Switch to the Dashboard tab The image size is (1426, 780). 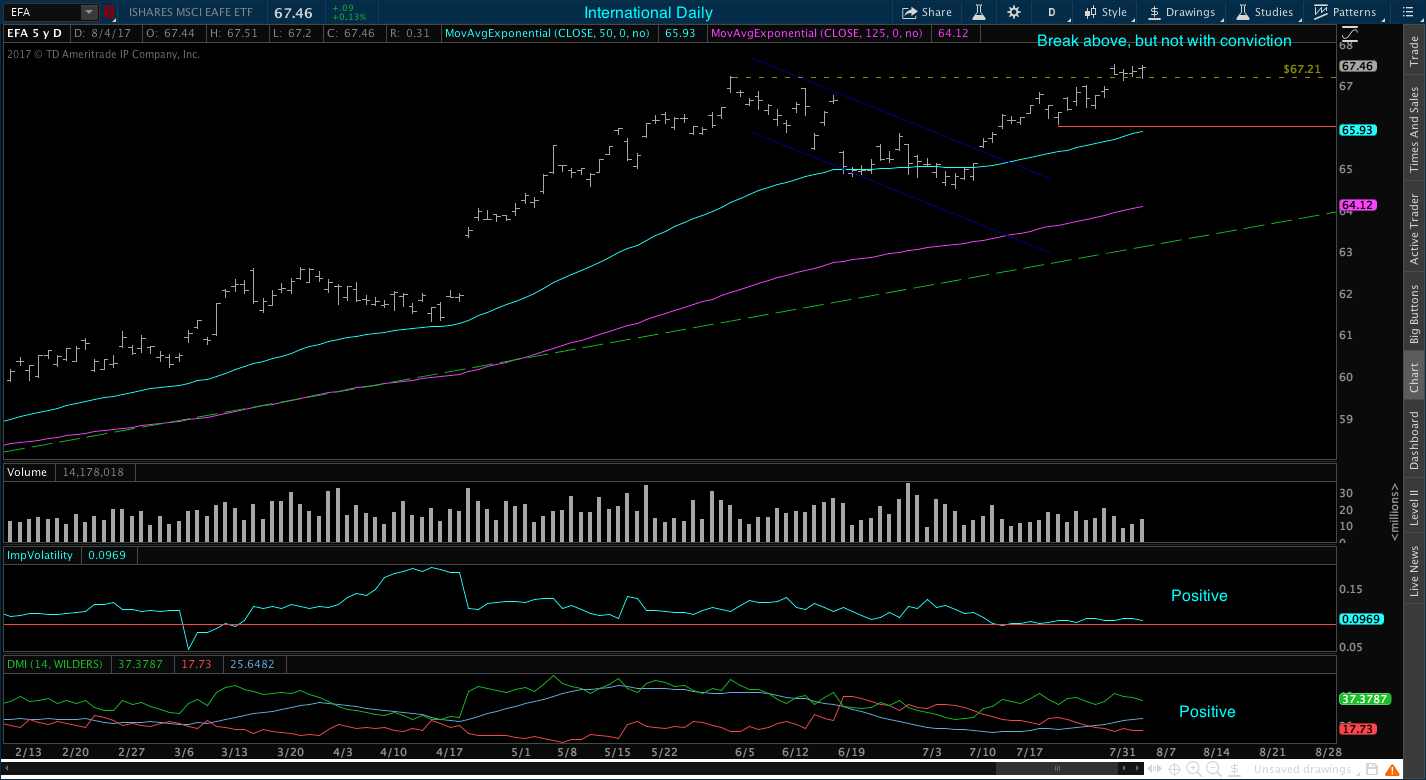(x=1414, y=440)
